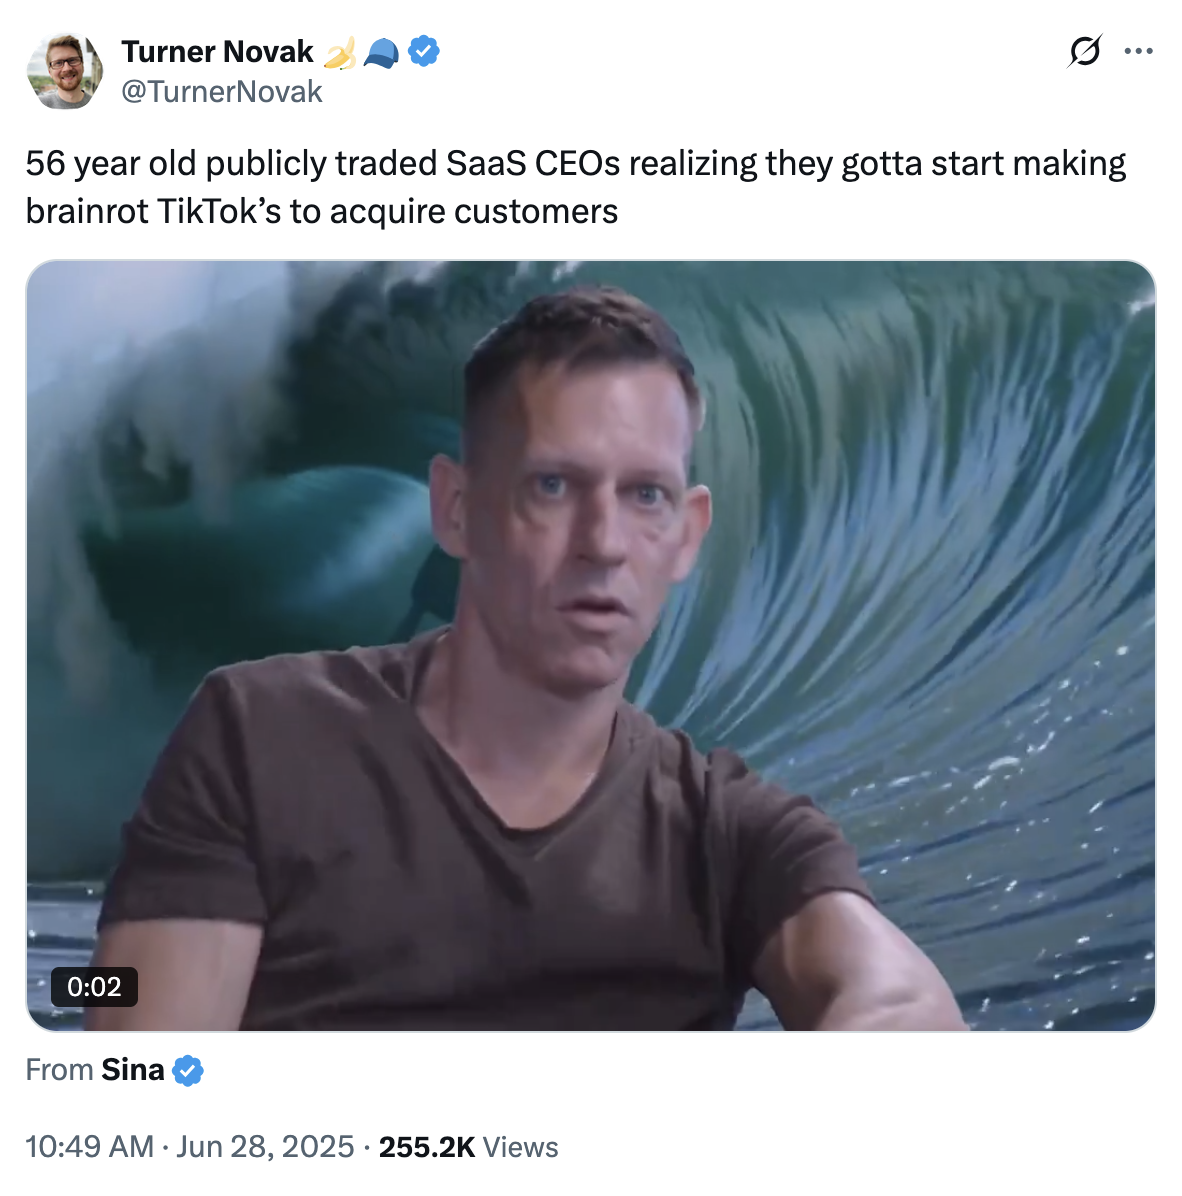This screenshot has width=1182, height=1196.
Task: Click the verified badge next to Sina
Action: tap(187, 1069)
